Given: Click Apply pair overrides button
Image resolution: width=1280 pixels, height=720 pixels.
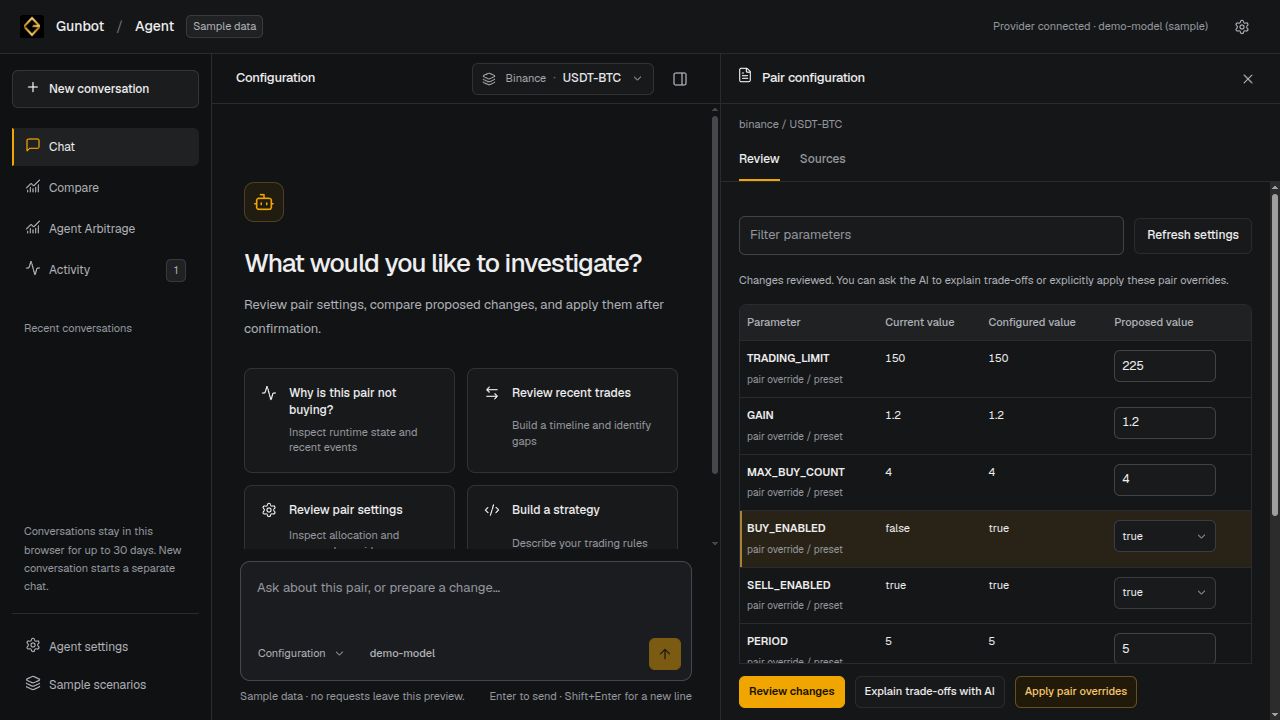Looking at the screenshot, I should 1075,692.
